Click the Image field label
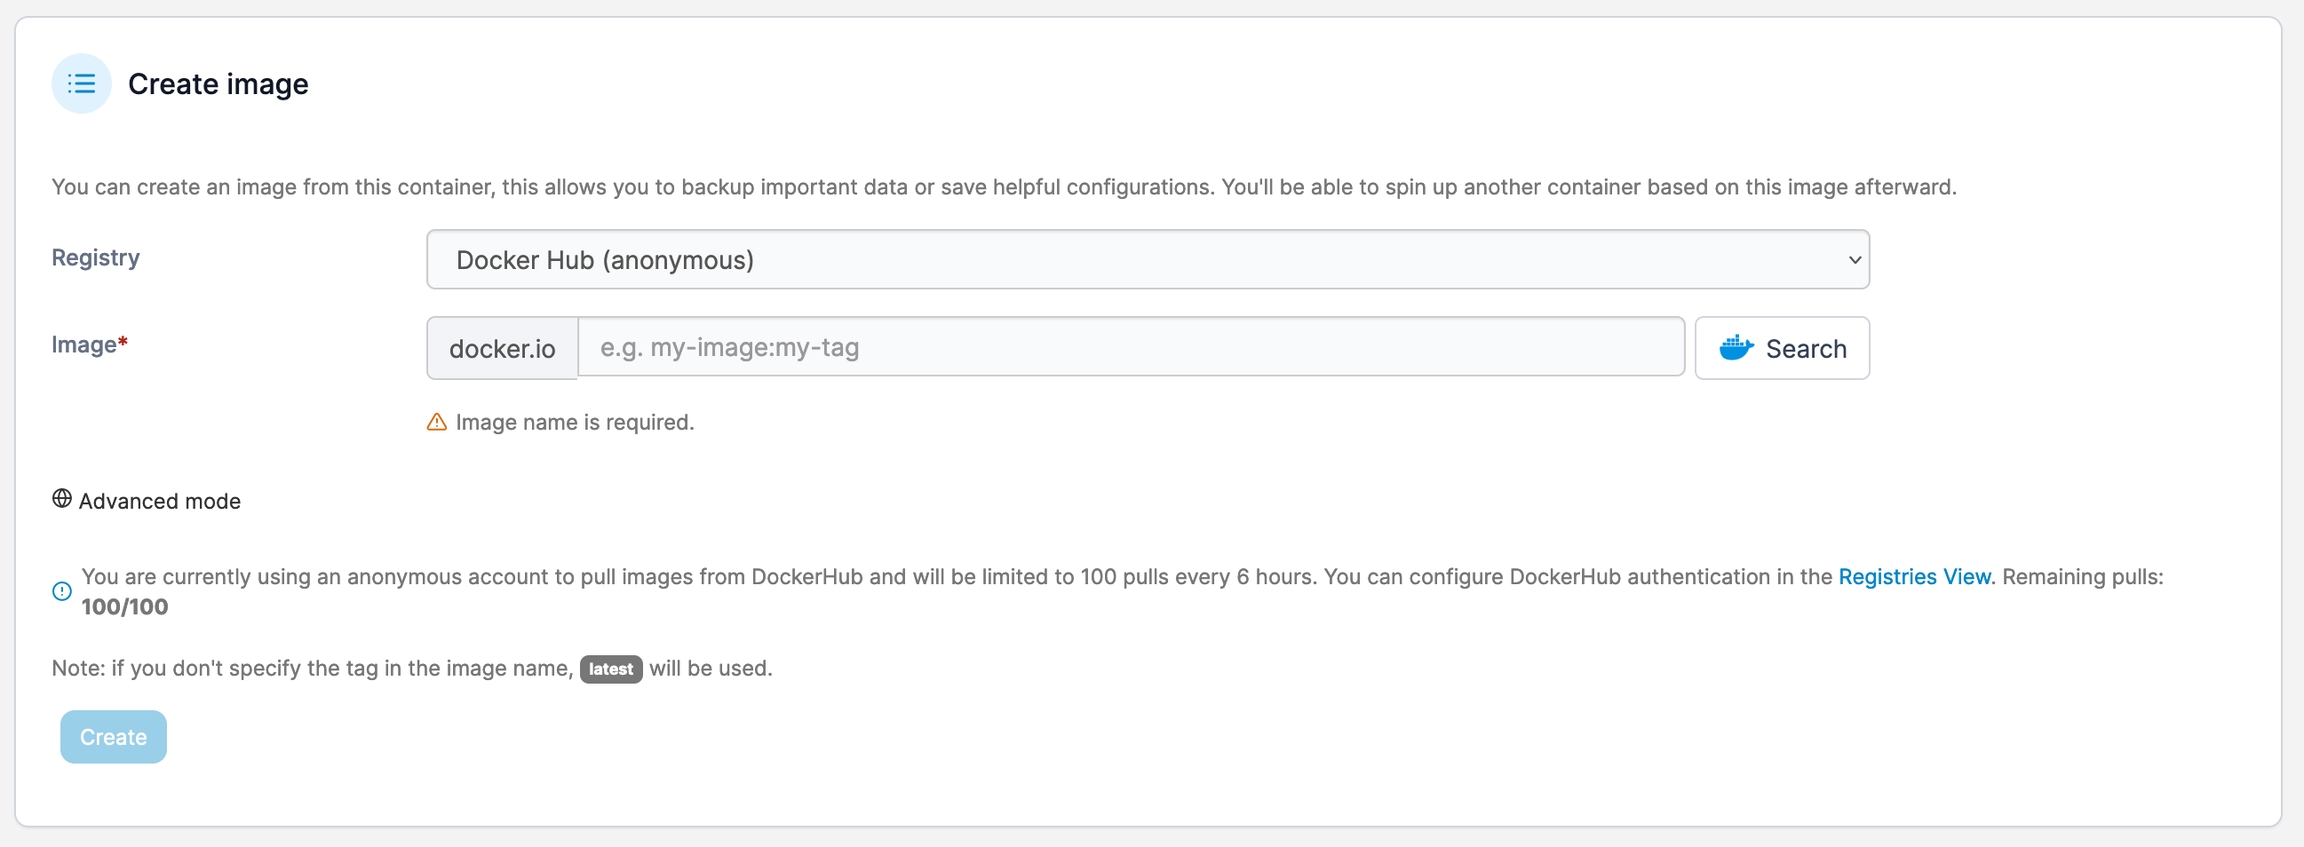The image size is (2304, 847). [84, 345]
